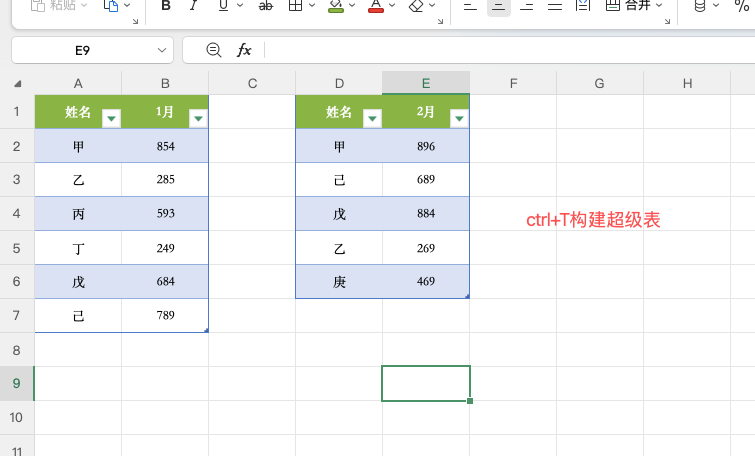This screenshot has height=456, width=755.
Task: Select cell with value 789
Action: point(165,315)
